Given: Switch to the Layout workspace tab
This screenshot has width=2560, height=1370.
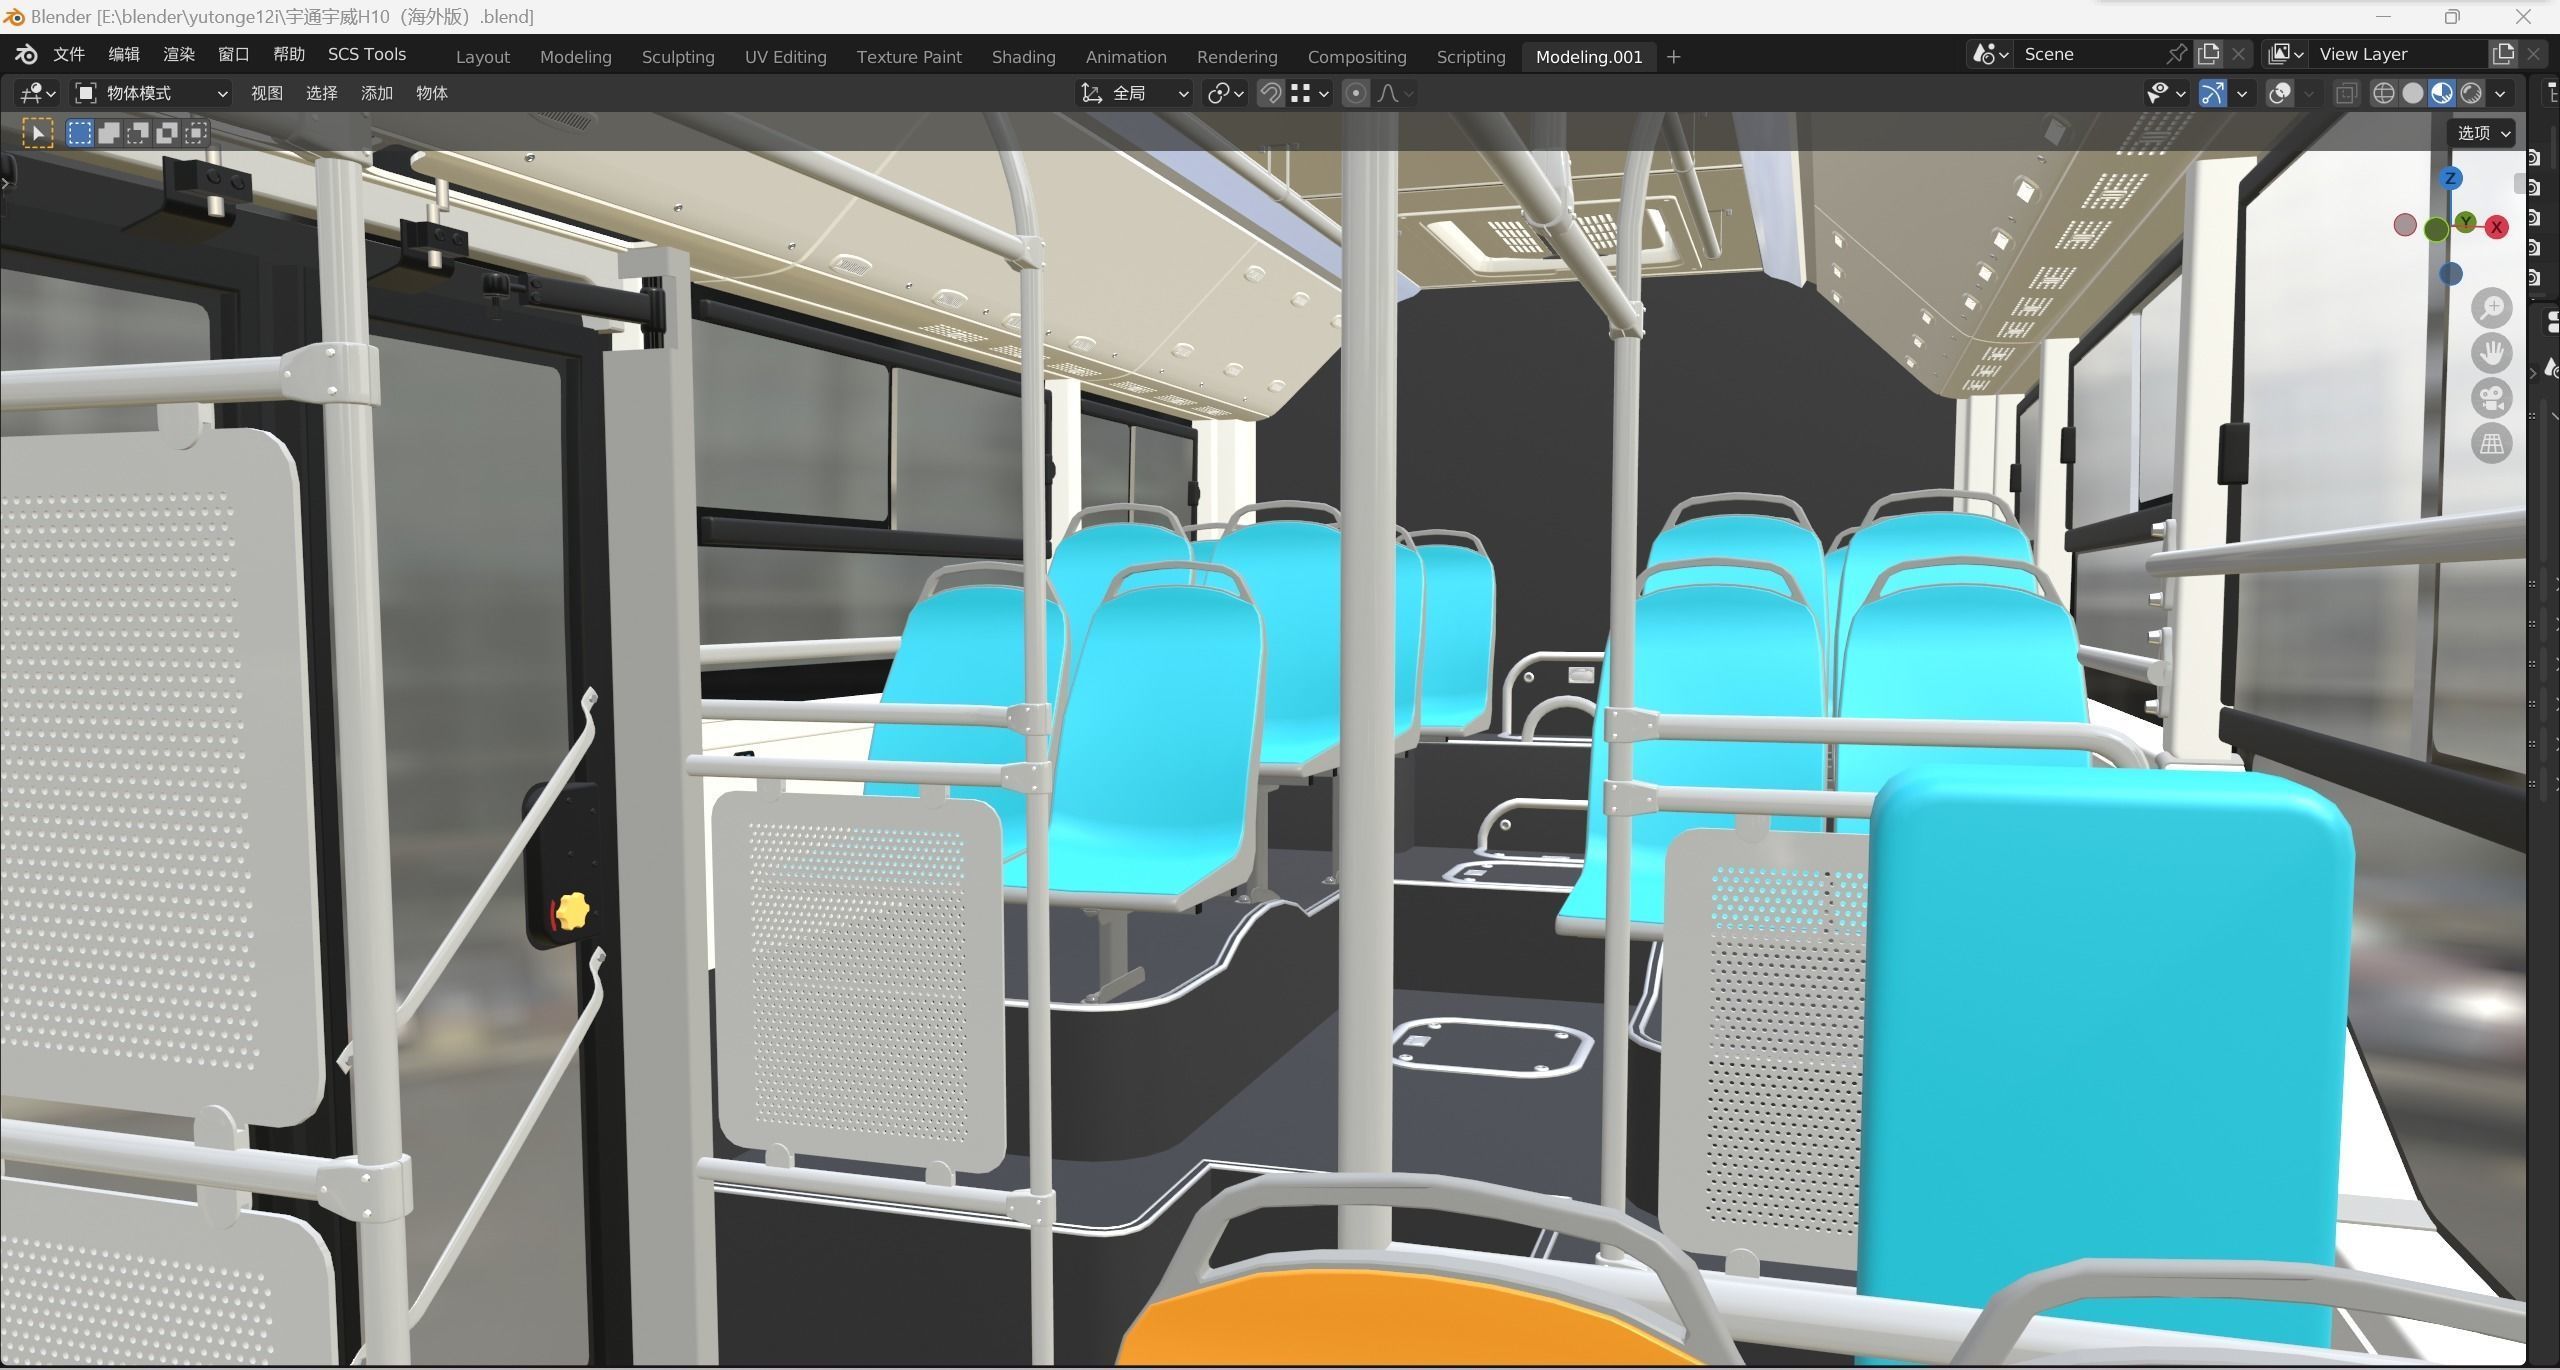Looking at the screenshot, I should point(482,57).
